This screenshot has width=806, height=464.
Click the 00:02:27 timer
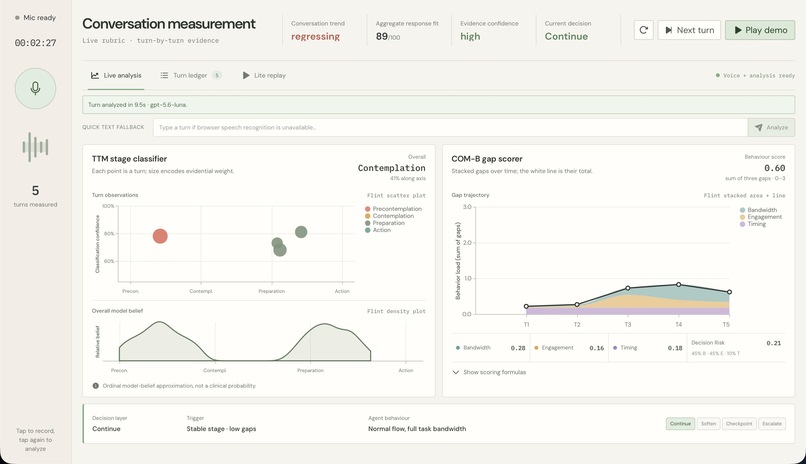pos(35,43)
